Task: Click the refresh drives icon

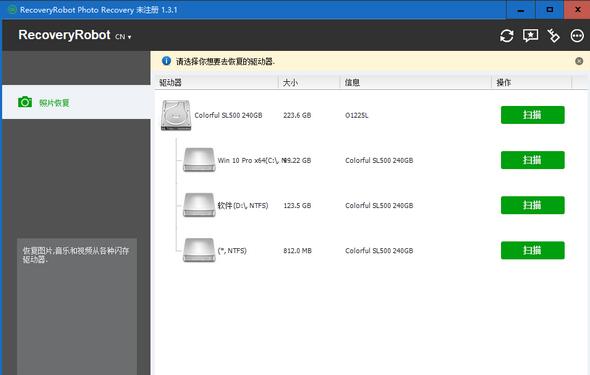Action: (506, 36)
